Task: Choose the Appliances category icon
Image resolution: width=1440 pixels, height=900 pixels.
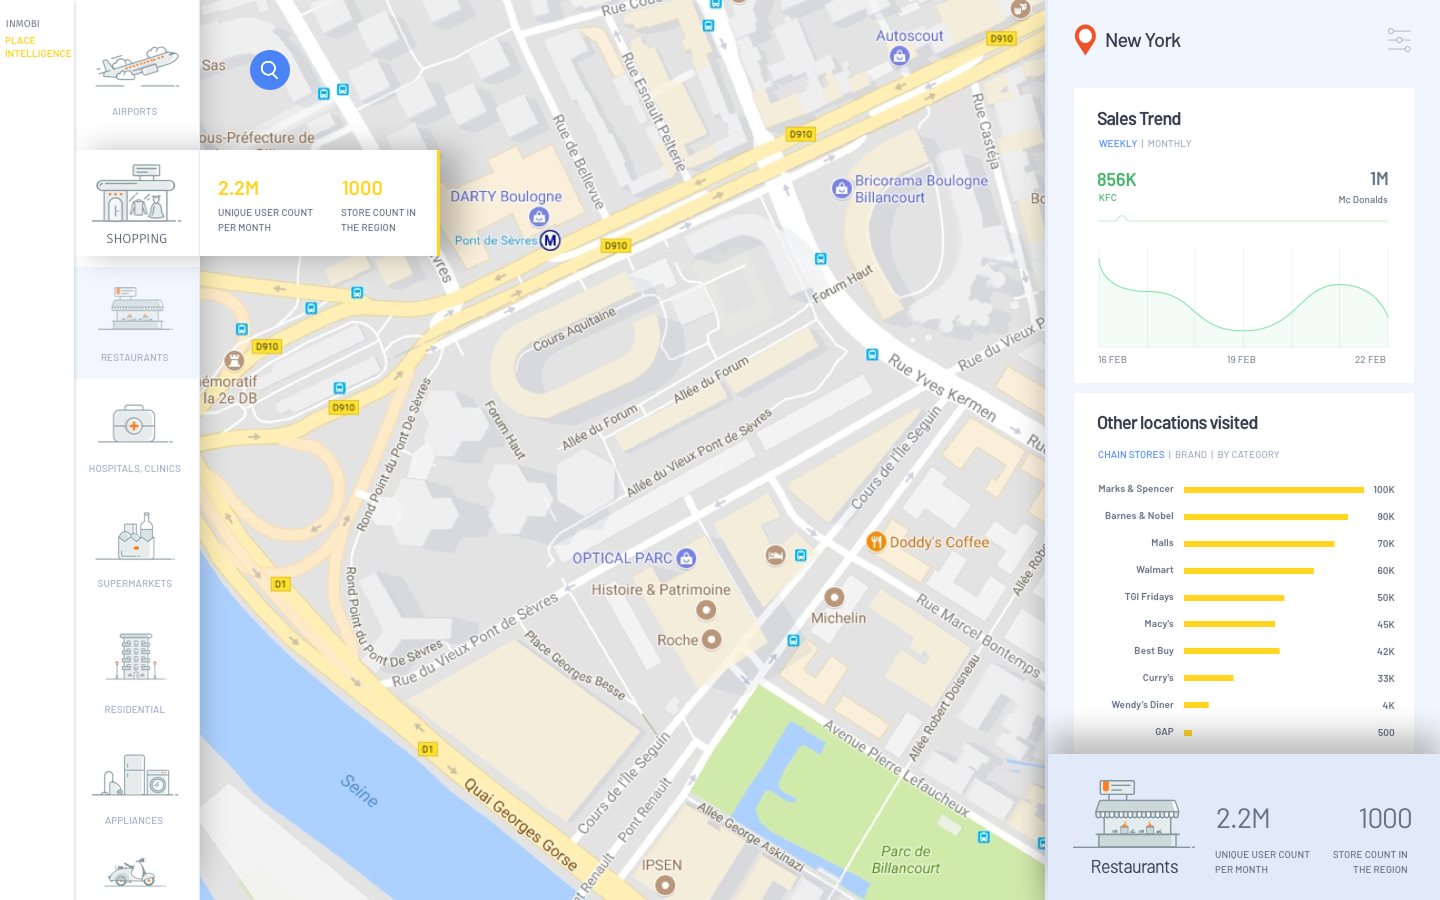Action: [135, 775]
